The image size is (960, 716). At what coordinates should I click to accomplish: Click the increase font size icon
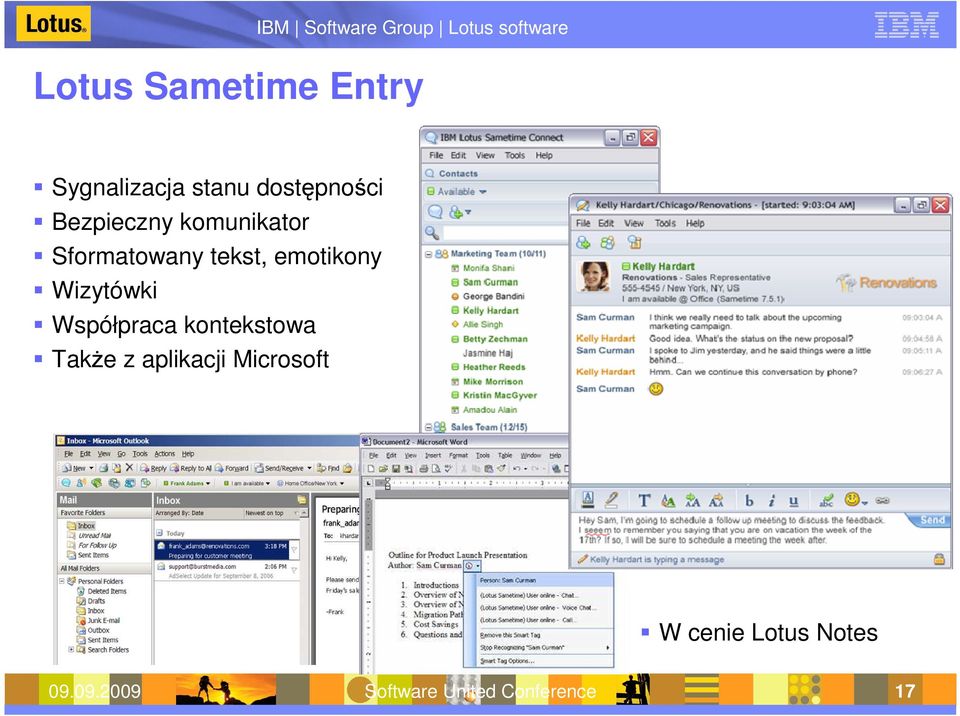(692, 501)
